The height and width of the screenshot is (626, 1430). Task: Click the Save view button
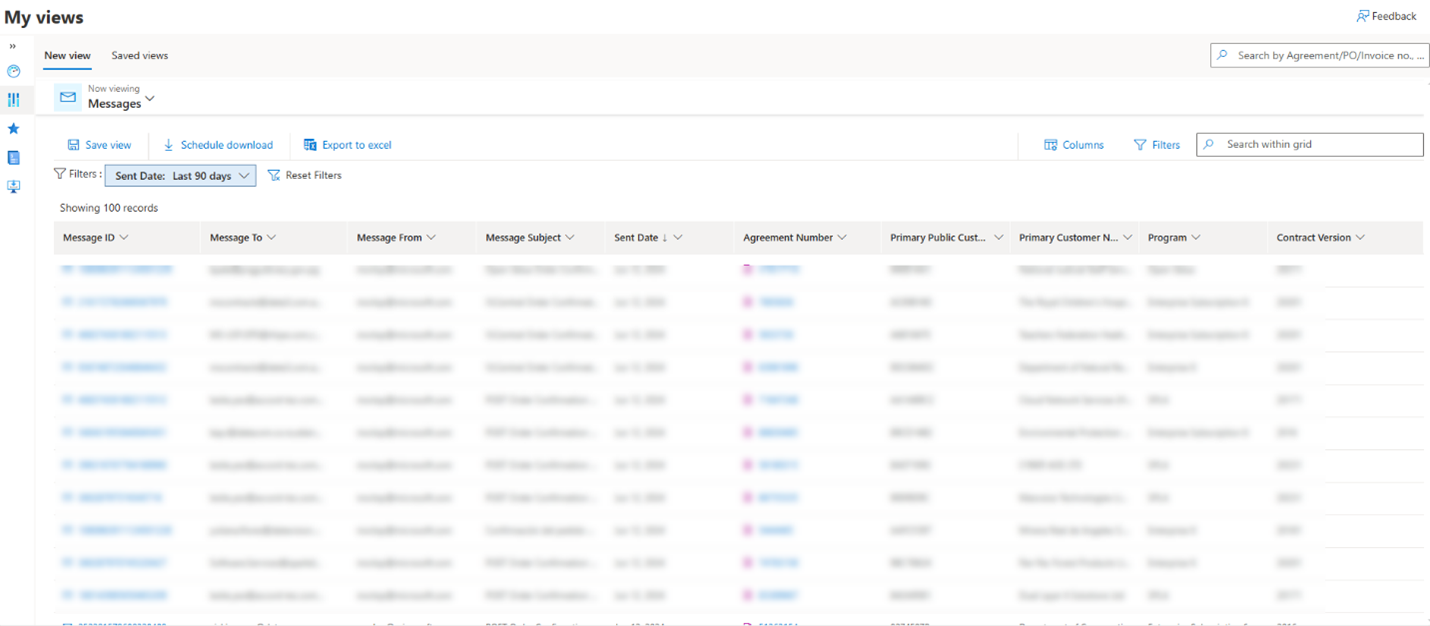point(99,145)
